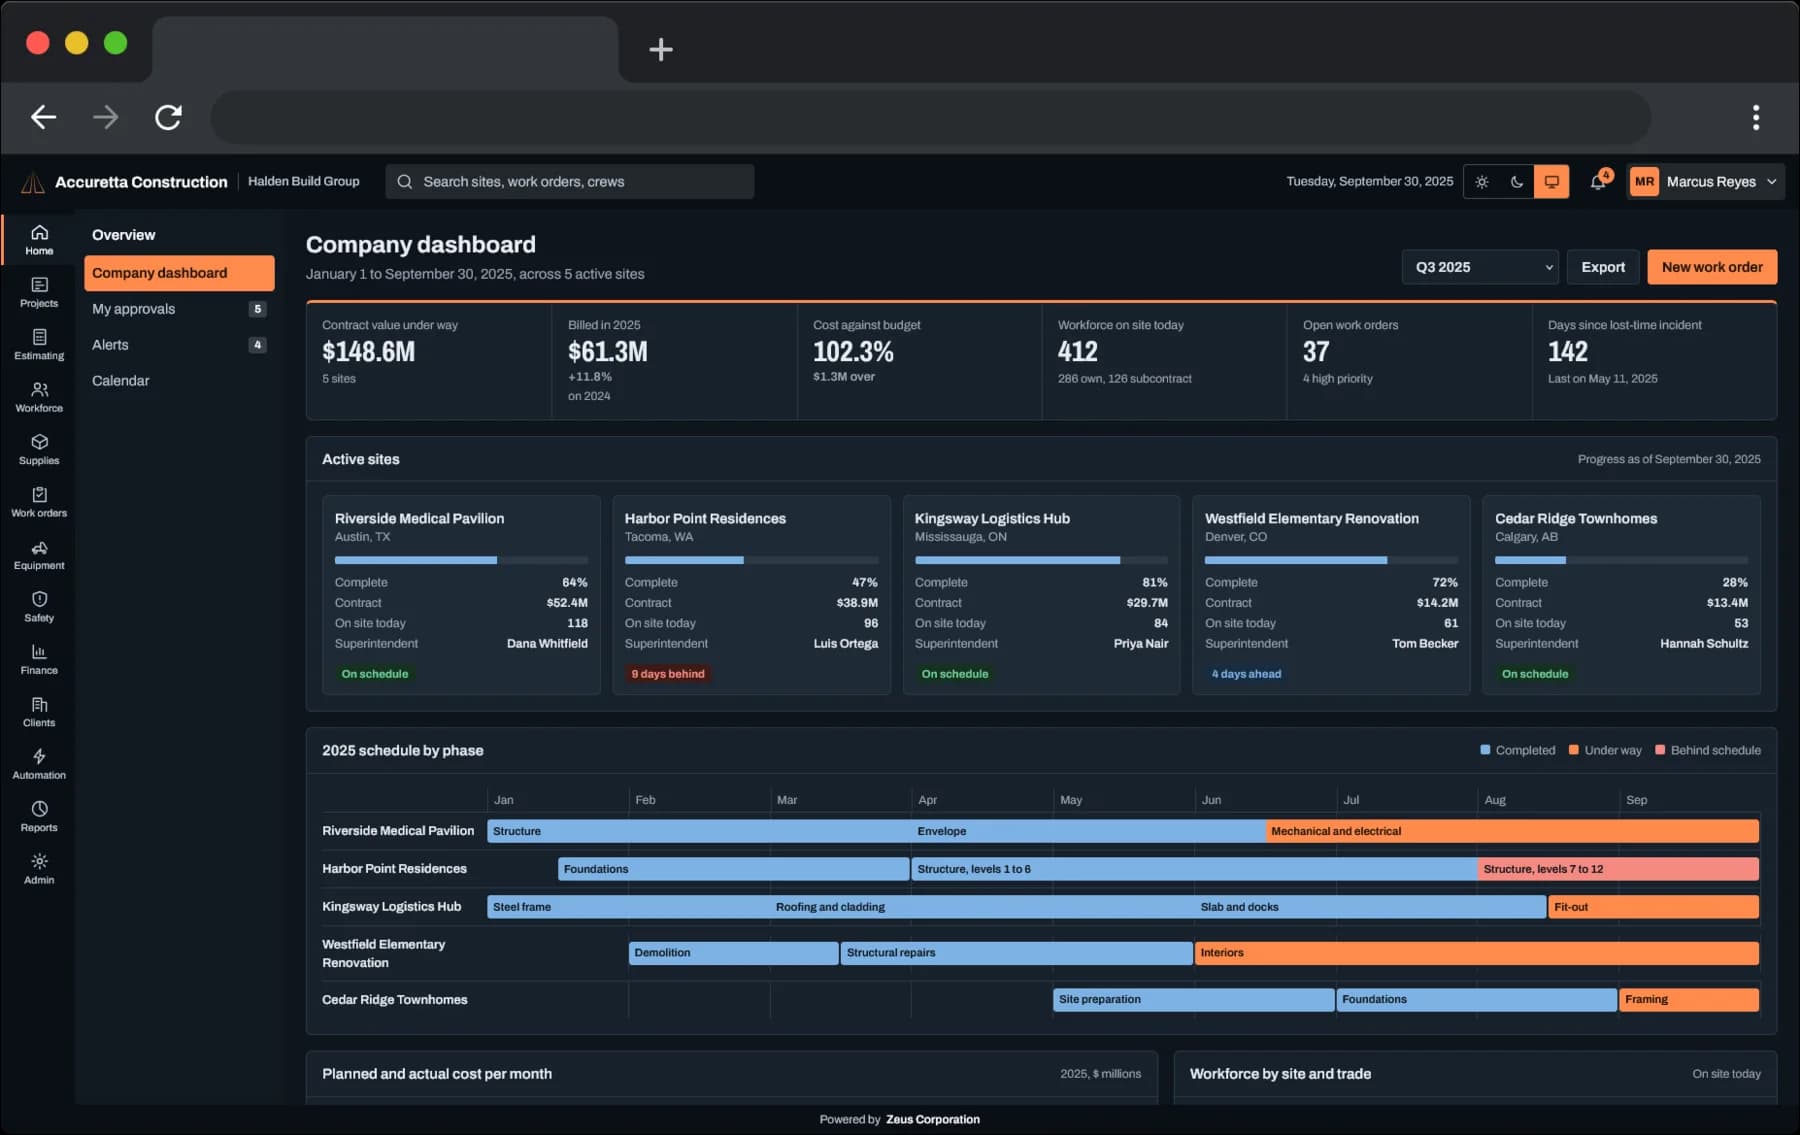Open Supplies from the sidebar
This screenshot has width=1800, height=1135.
pos(39,450)
